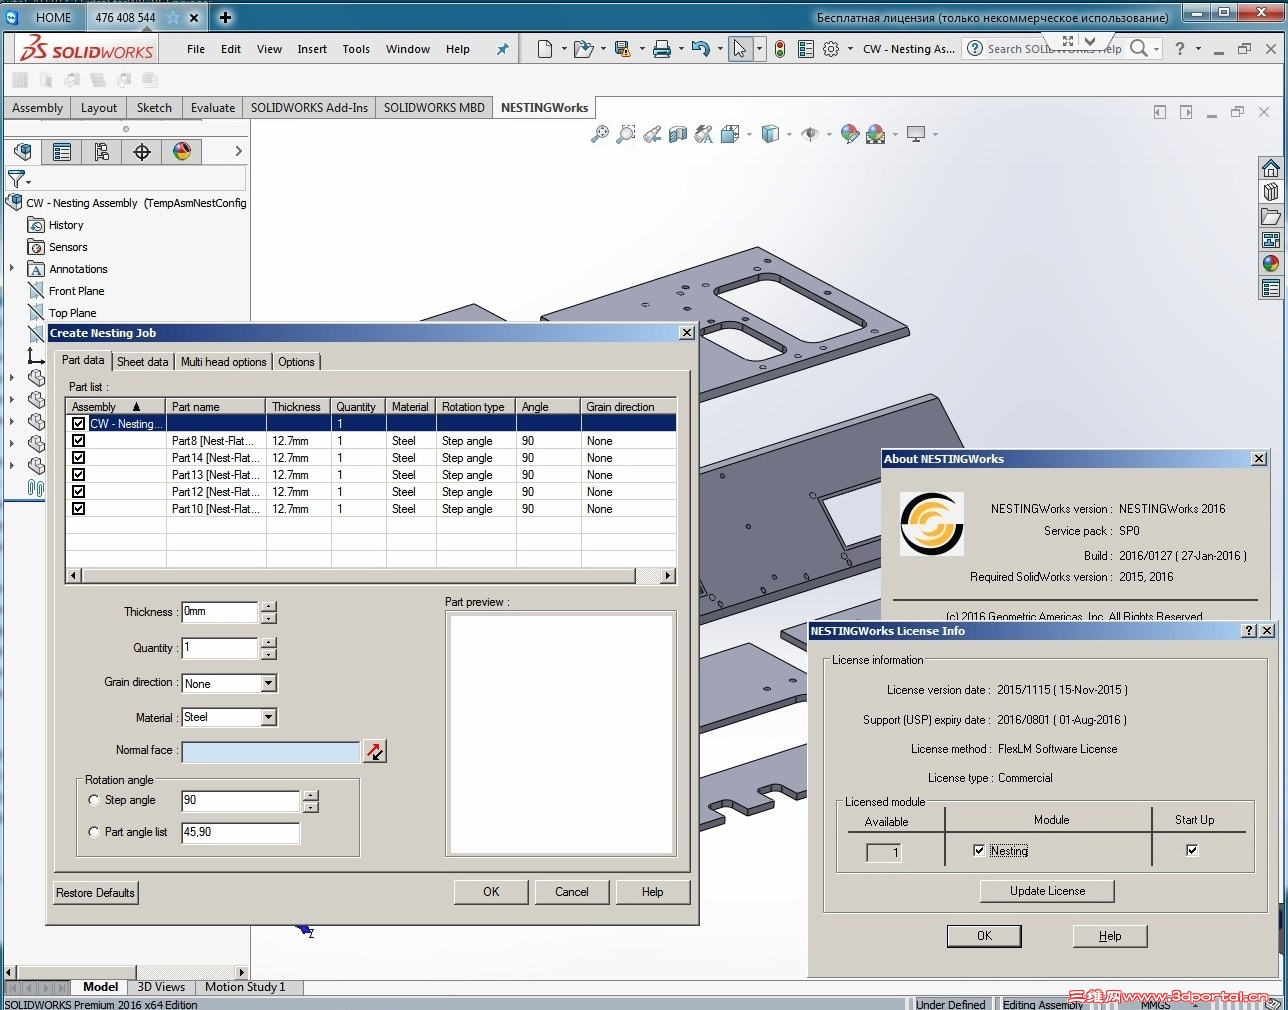The height and width of the screenshot is (1010, 1288).
Task: Click the Part angle list input field
Action: point(240,832)
